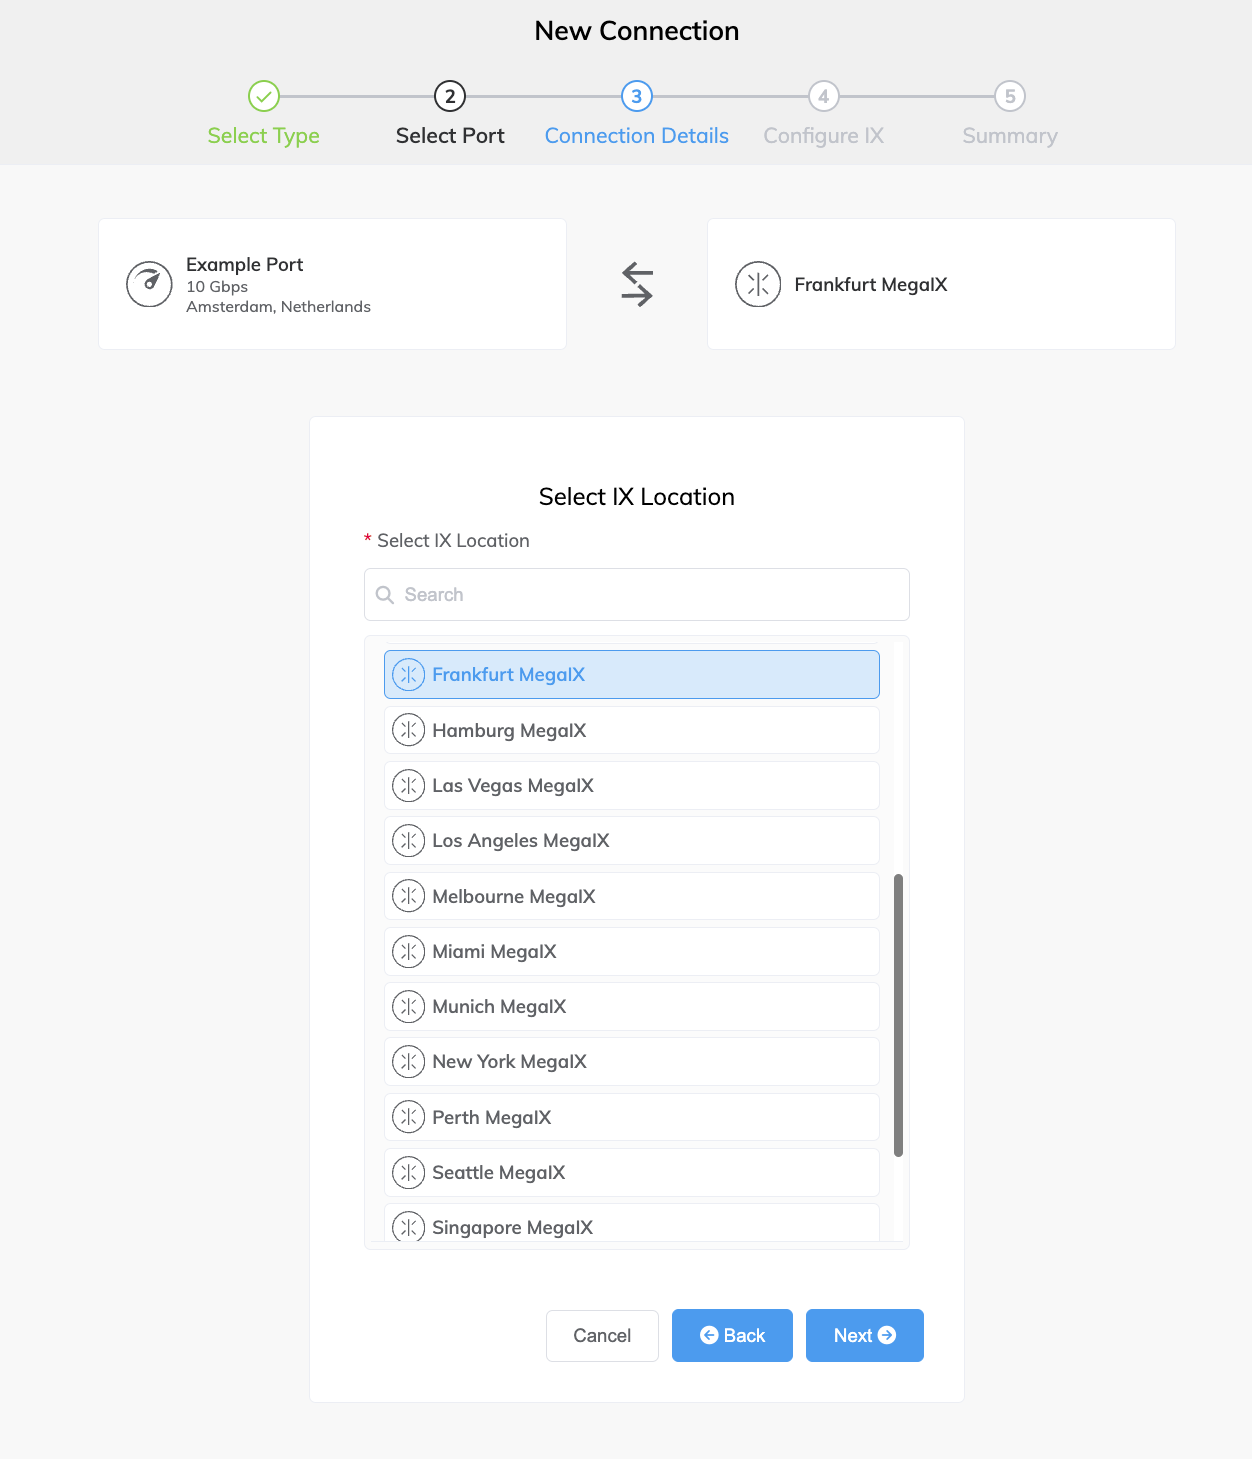This screenshot has width=1252, height=1459.
Task: Open the Summary step circle
Action: coord(1010,96)
